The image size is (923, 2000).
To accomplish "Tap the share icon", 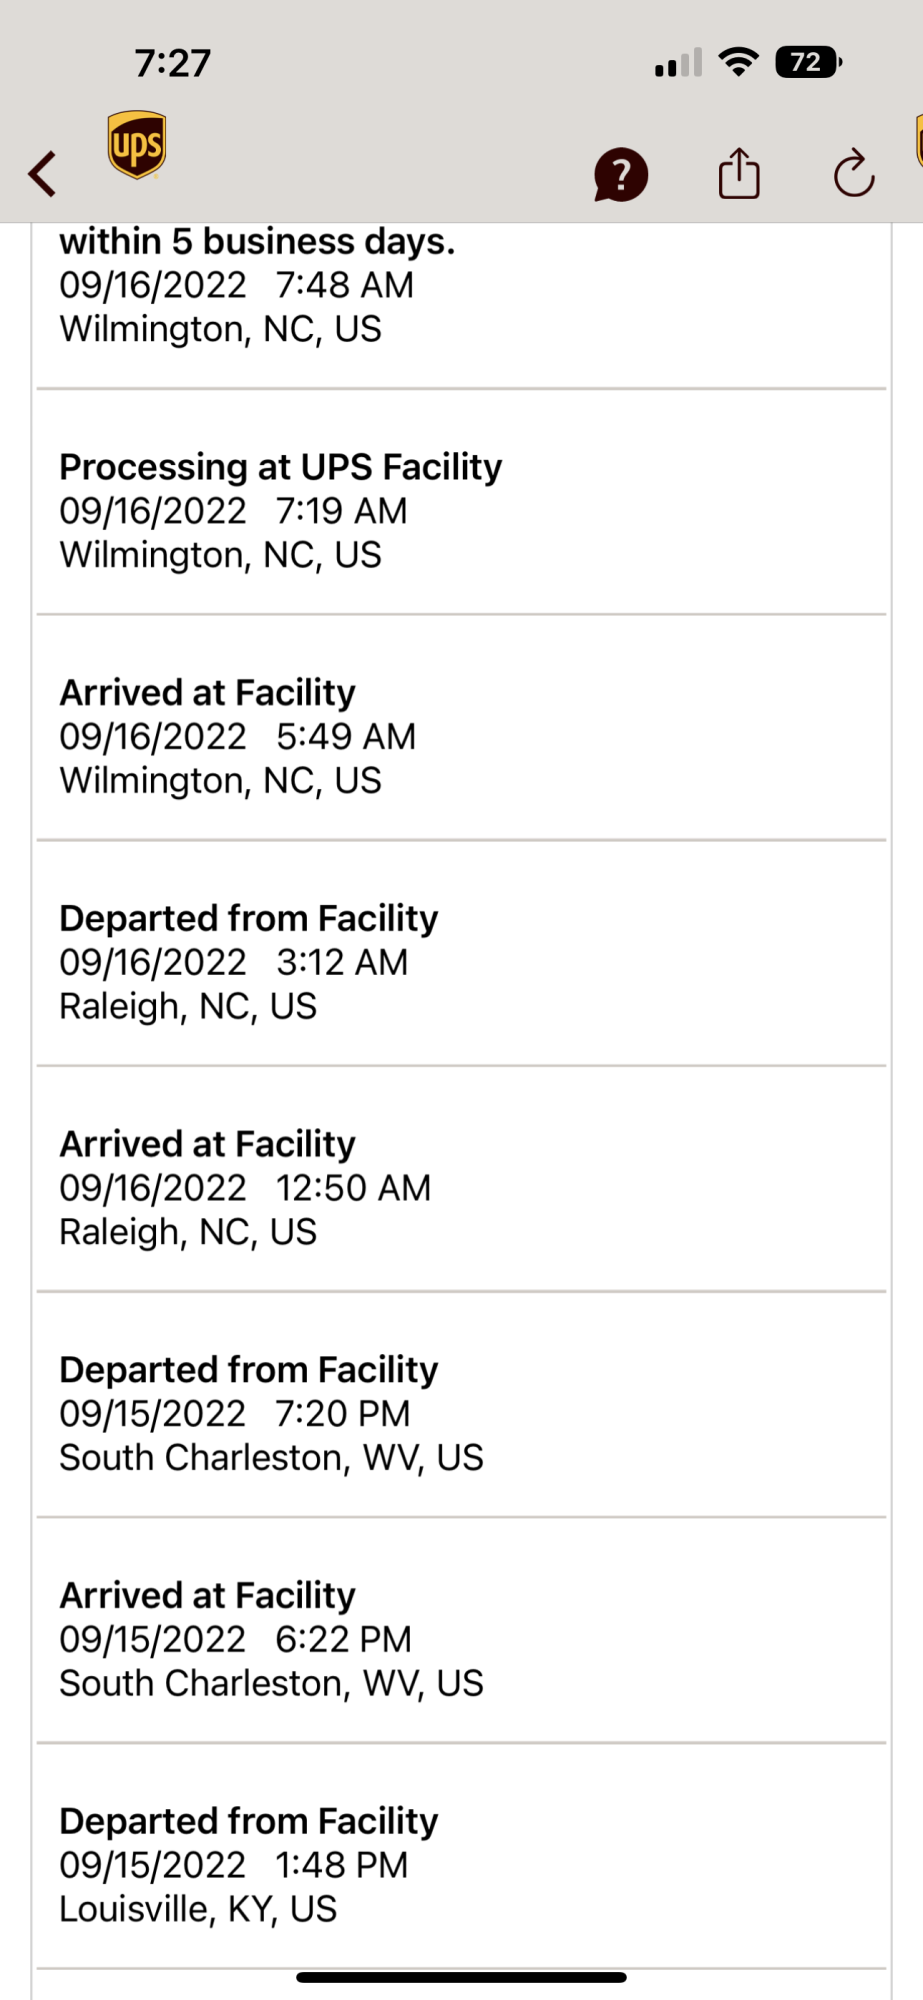I will point(739,173).
